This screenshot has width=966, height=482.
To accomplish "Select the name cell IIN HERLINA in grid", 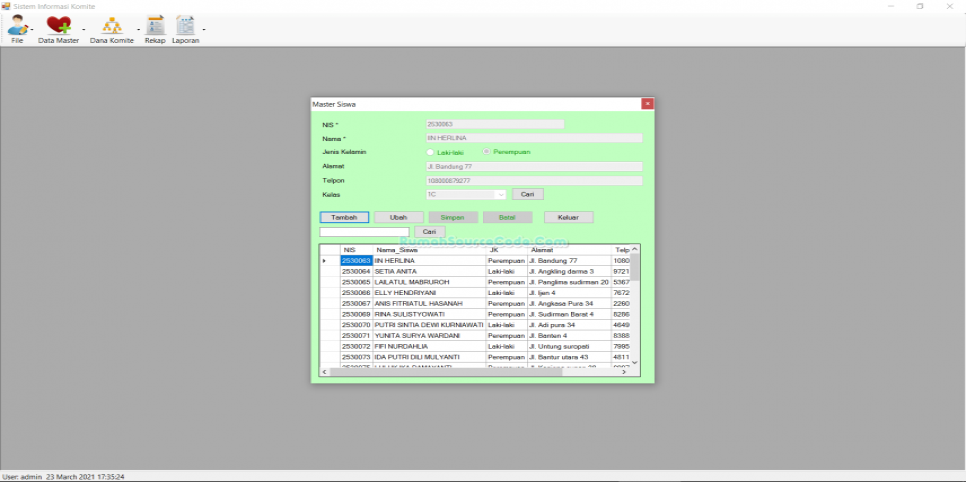I will pos(429,261).
